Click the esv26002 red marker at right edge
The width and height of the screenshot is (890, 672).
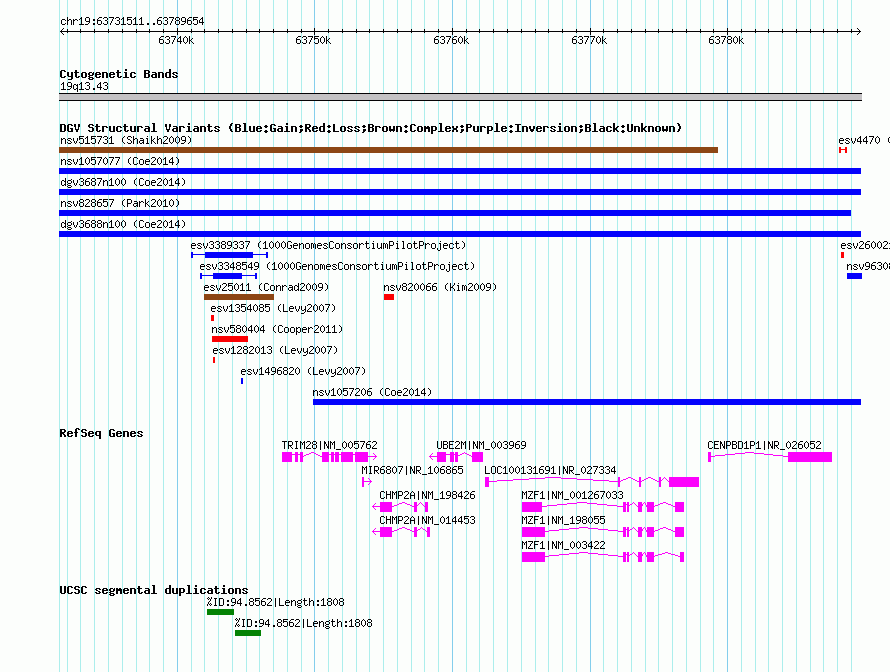(x=842, y=255)
